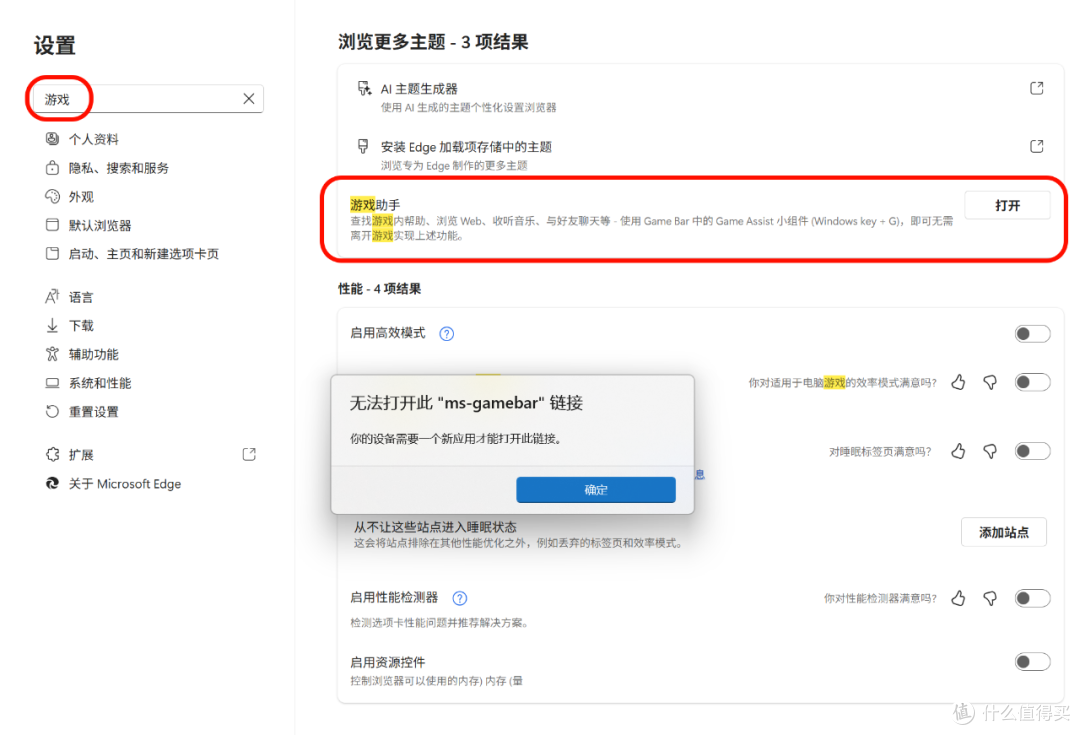Image resolution: width=1080 pixels, height=735 pixels.
Task: Open 个人资料 settings section
Action: coord(94,139)
